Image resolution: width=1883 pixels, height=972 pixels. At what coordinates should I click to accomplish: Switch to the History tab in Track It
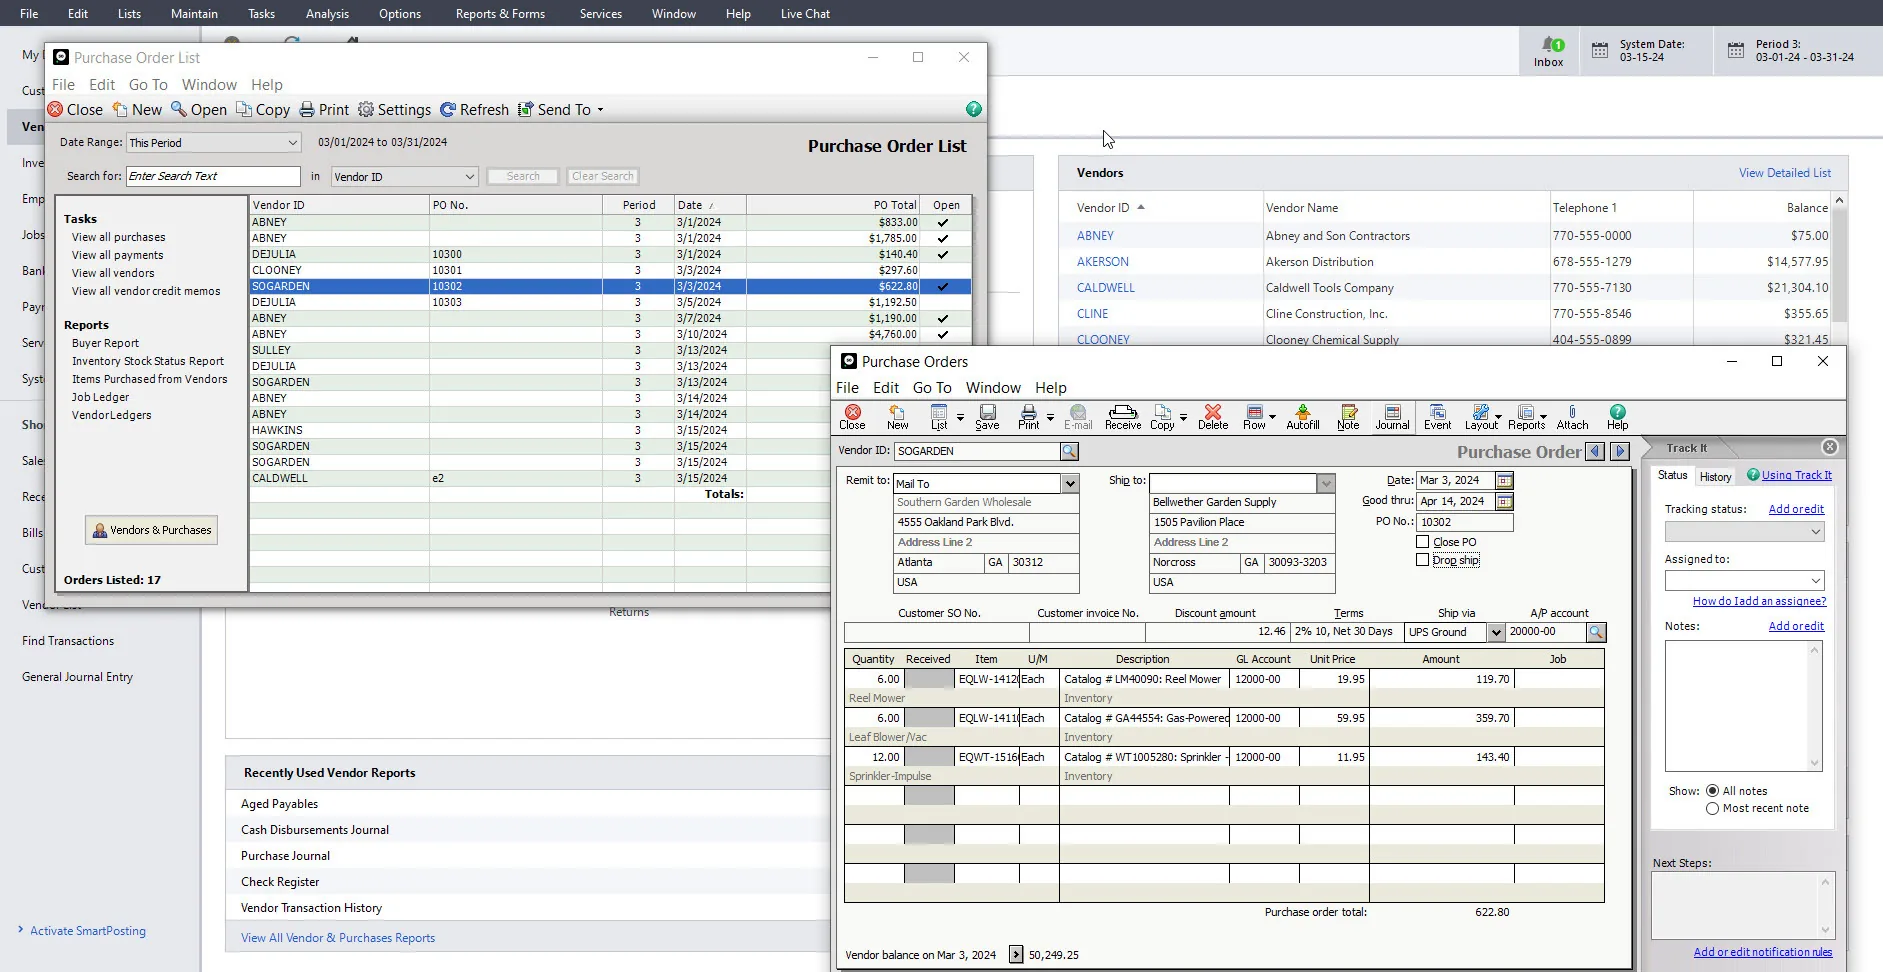pos(1714,476)
